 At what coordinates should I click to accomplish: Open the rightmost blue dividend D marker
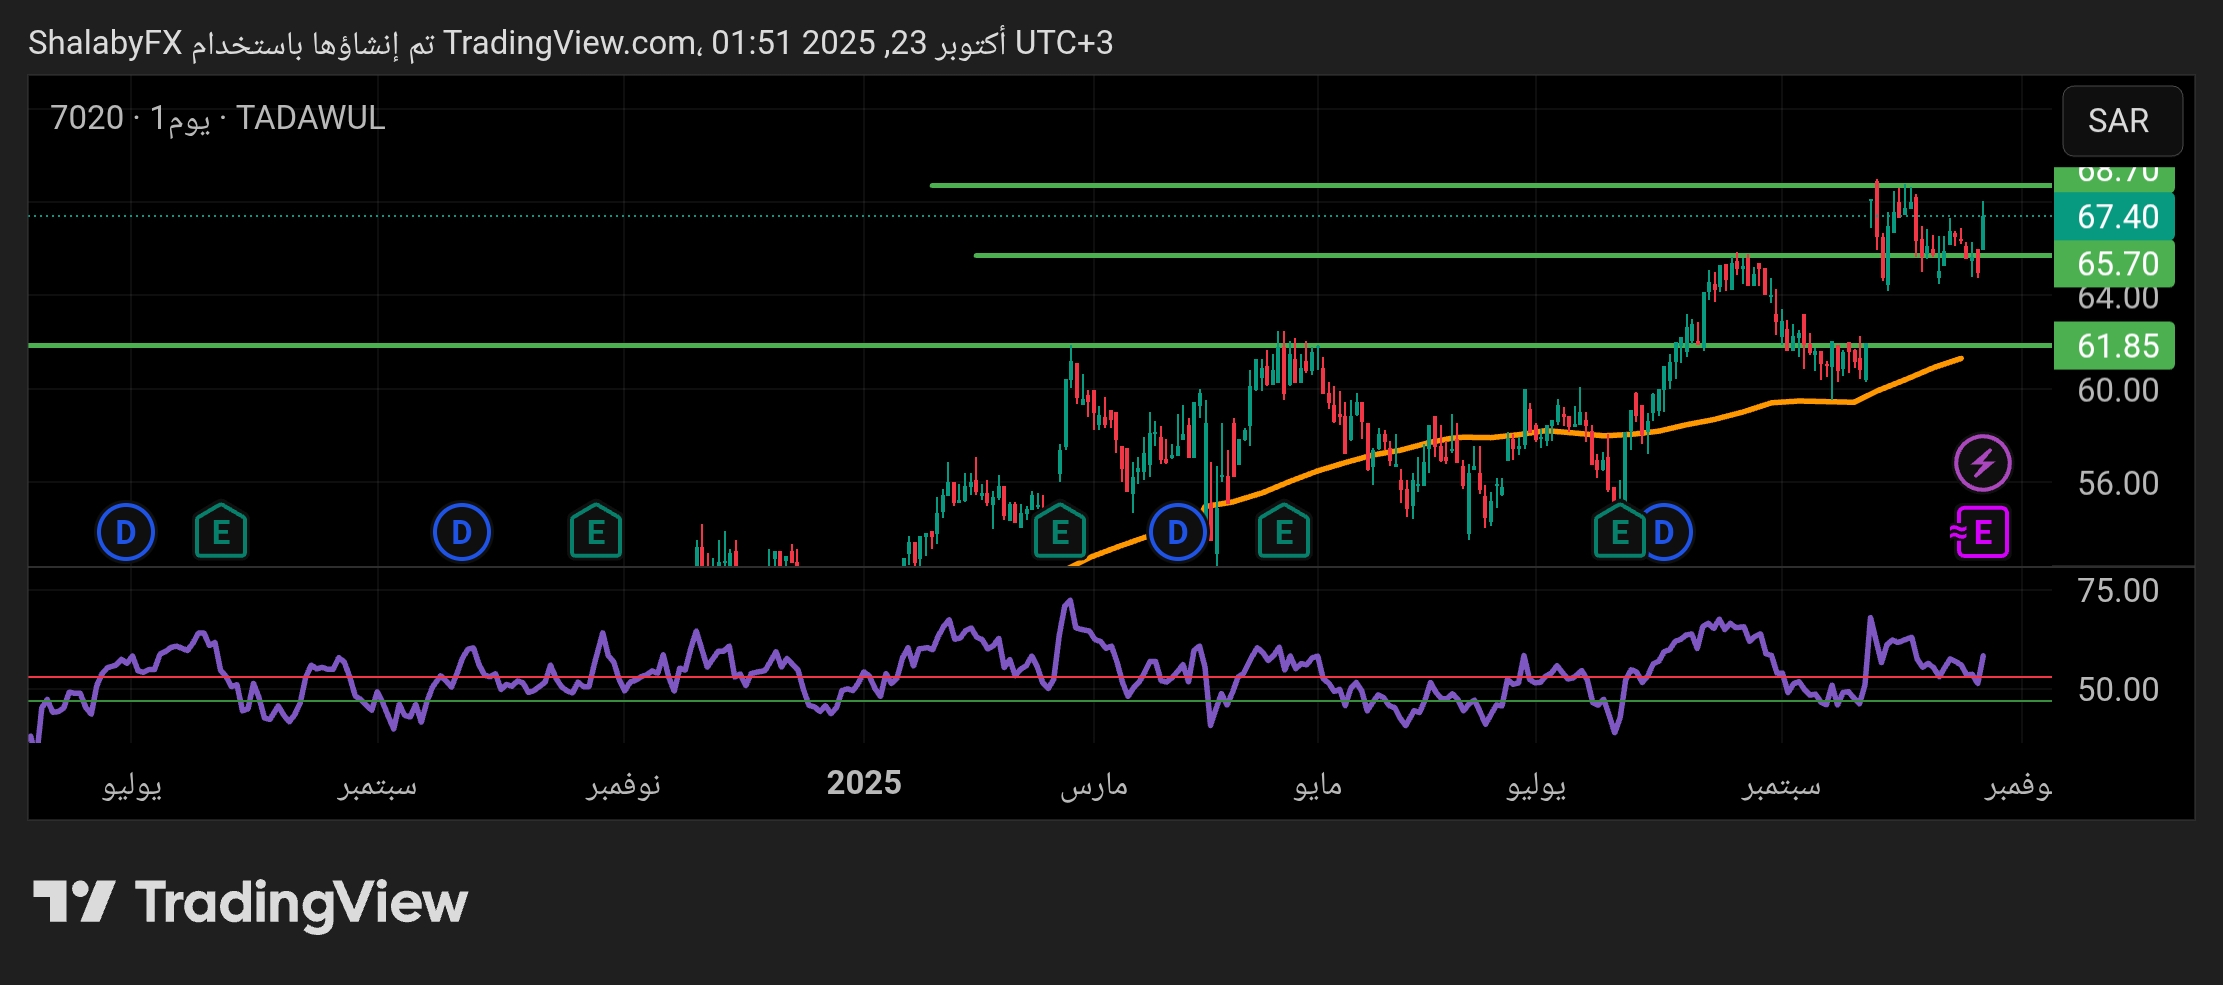1665,532
